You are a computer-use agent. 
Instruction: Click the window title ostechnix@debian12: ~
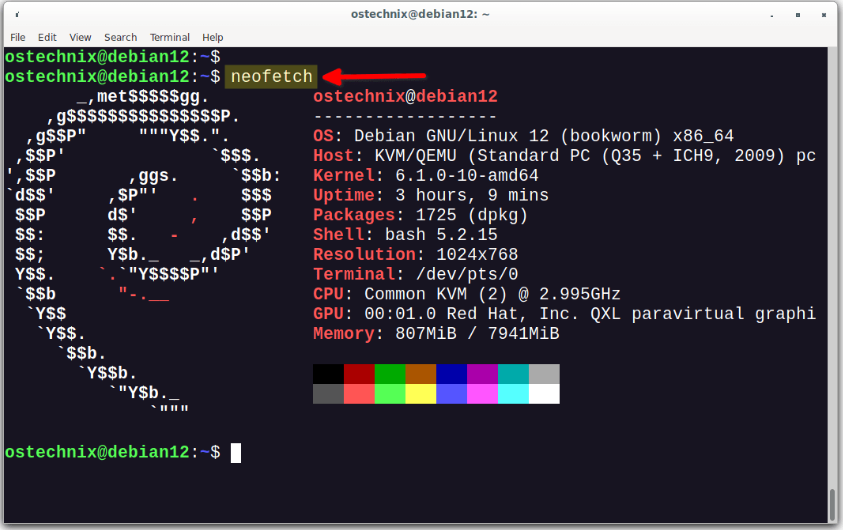click(420, 15)
